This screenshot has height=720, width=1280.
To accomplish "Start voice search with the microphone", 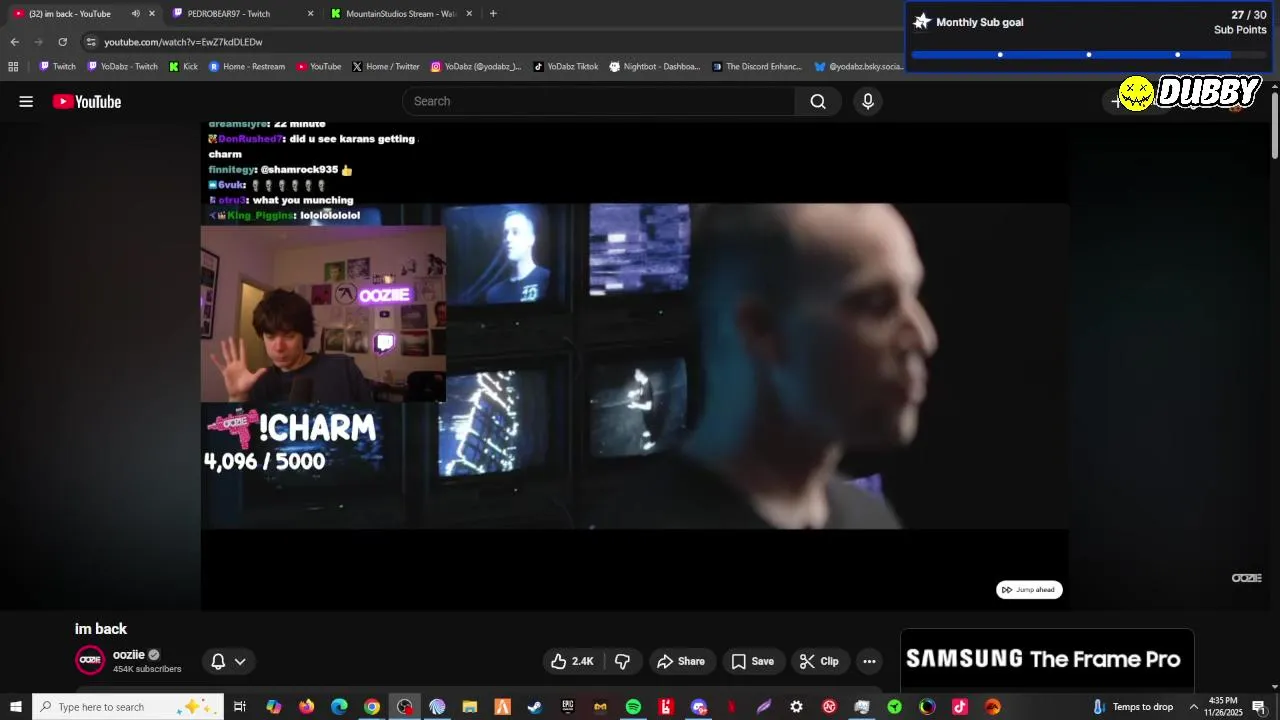I will click(868, 101).
